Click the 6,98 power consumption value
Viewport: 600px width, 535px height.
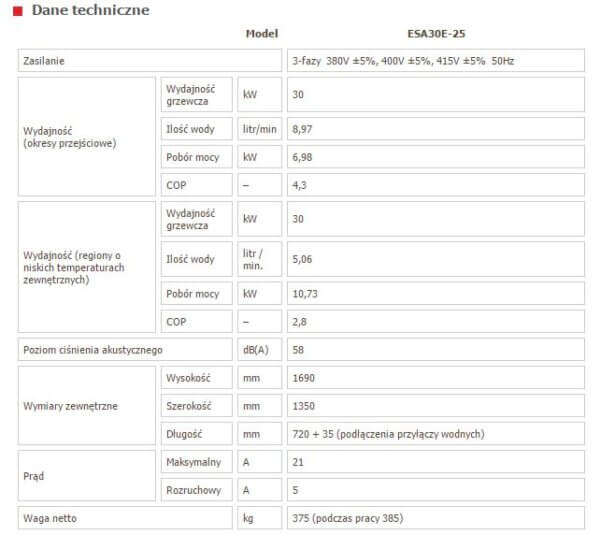(304, 157)
